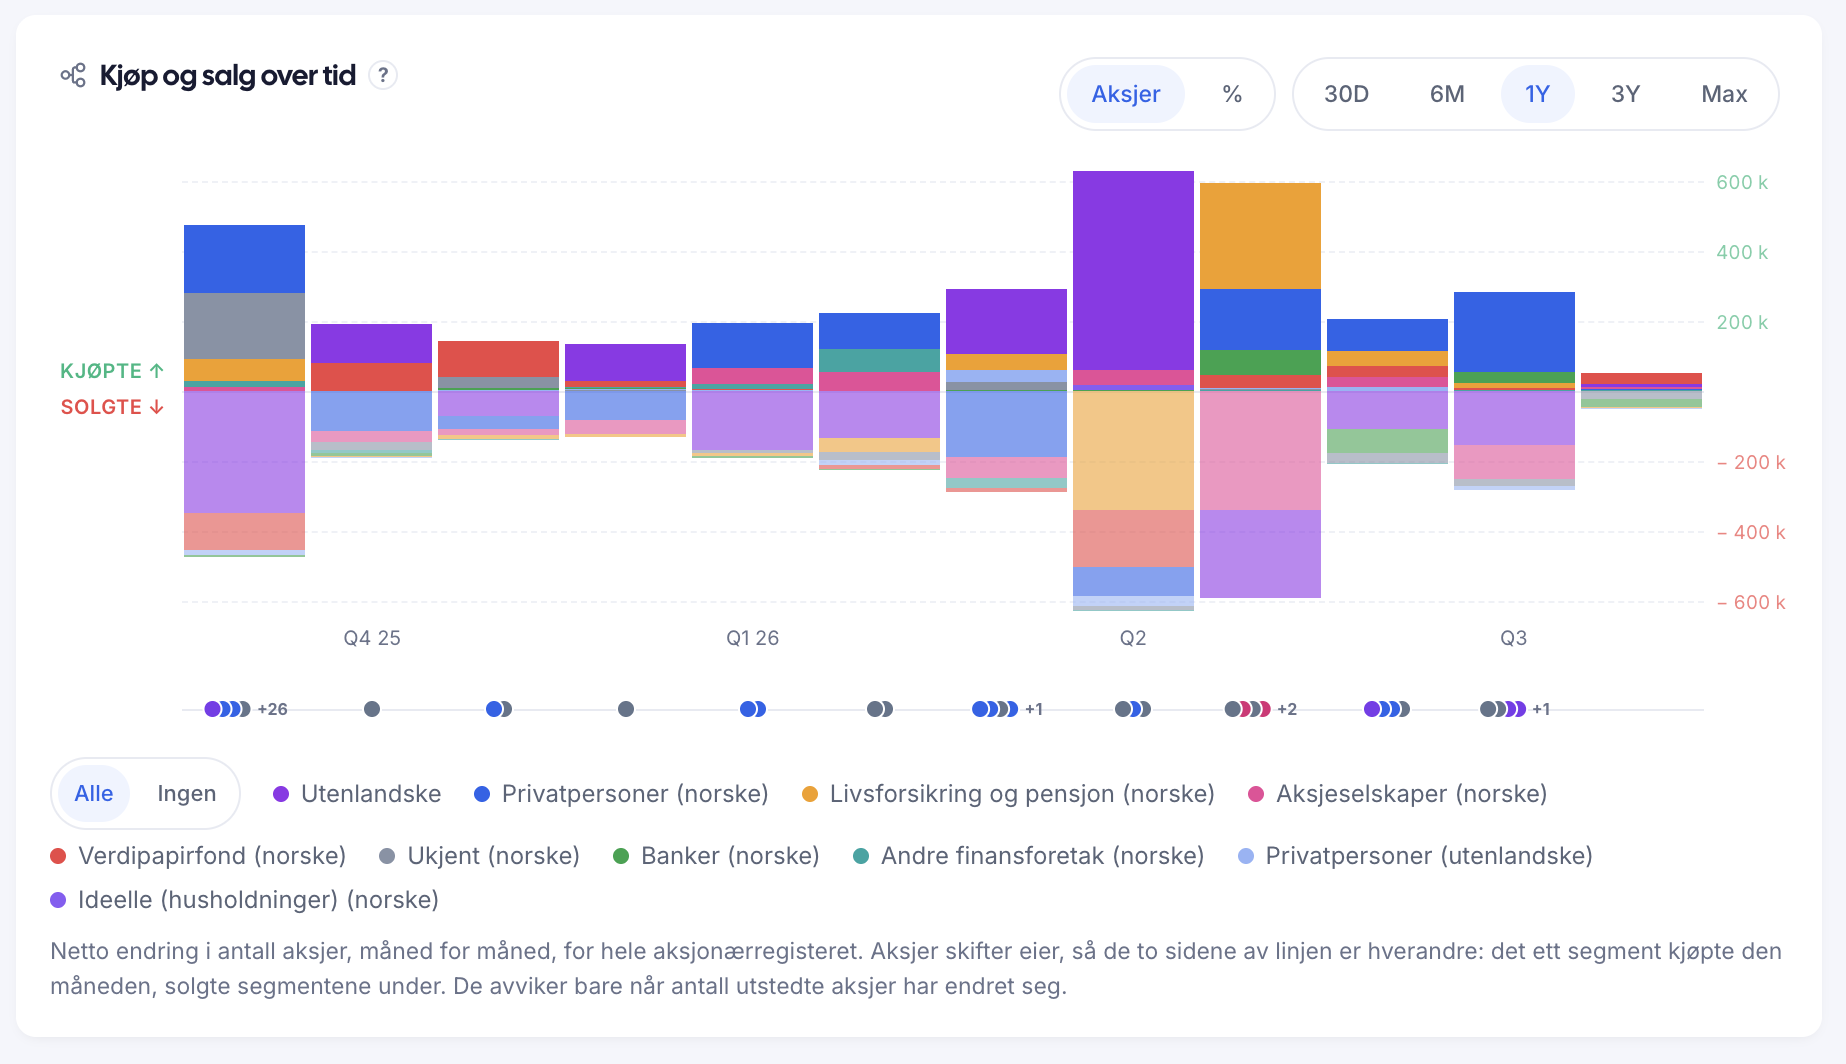1846x1064 pixels.
Task: Show the Max time range
Action: (1724, 94)
